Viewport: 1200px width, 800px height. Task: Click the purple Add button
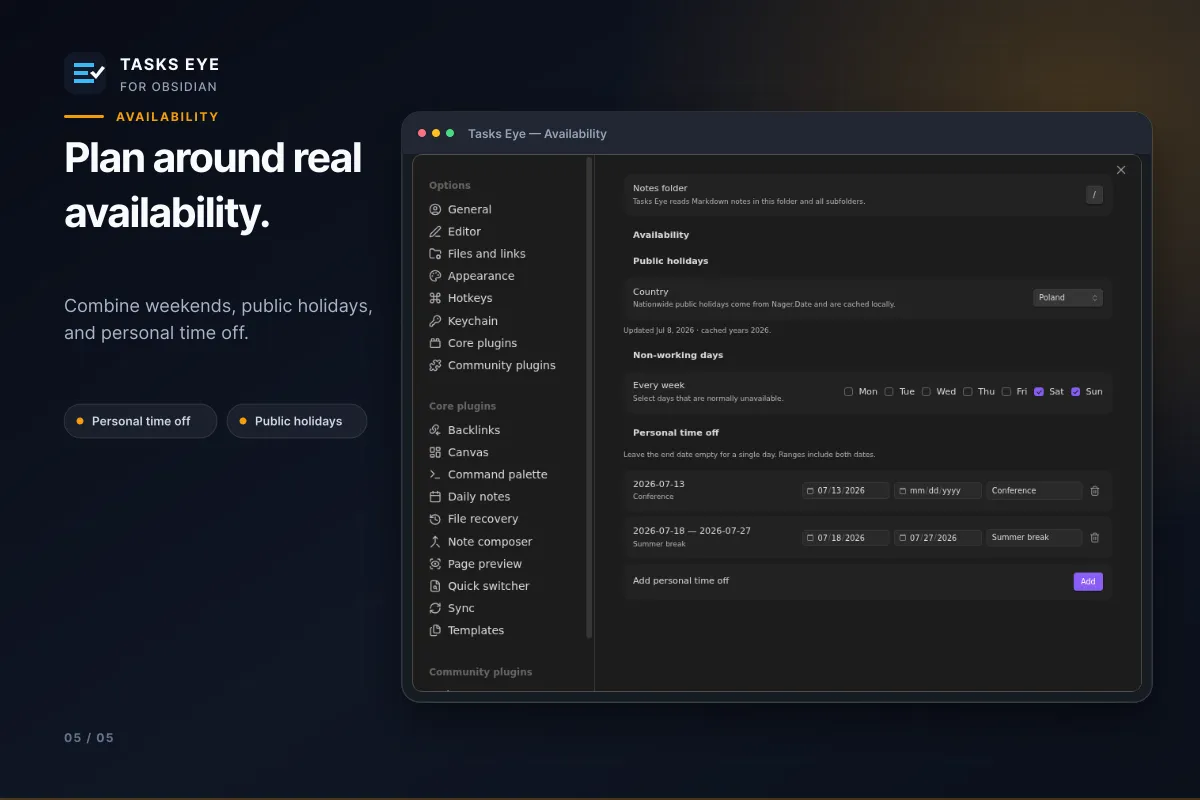click(1088, 581)
